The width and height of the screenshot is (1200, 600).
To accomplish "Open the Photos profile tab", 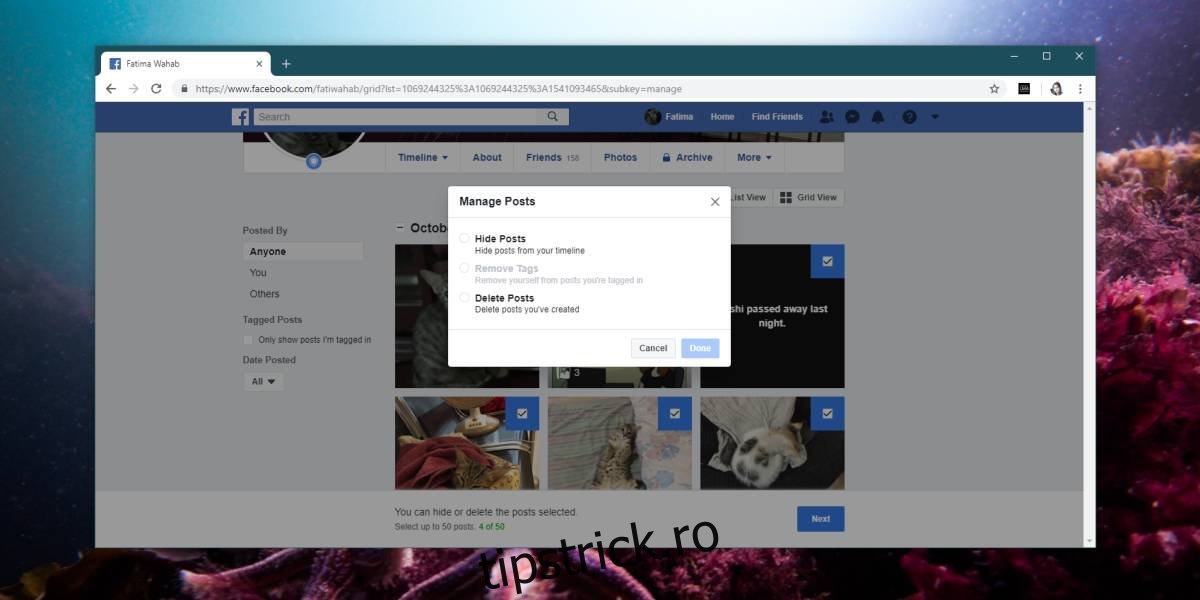I will point(621,157).
